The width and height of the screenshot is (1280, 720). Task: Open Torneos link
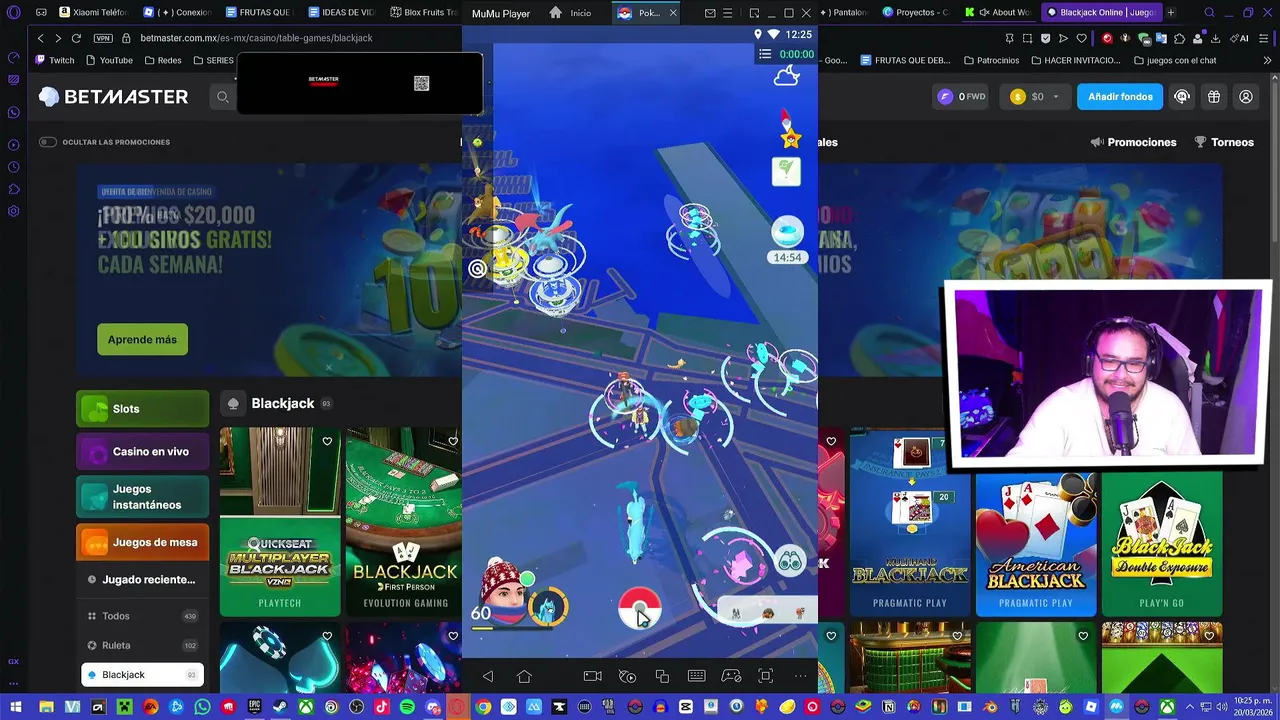pos(1224,142)
